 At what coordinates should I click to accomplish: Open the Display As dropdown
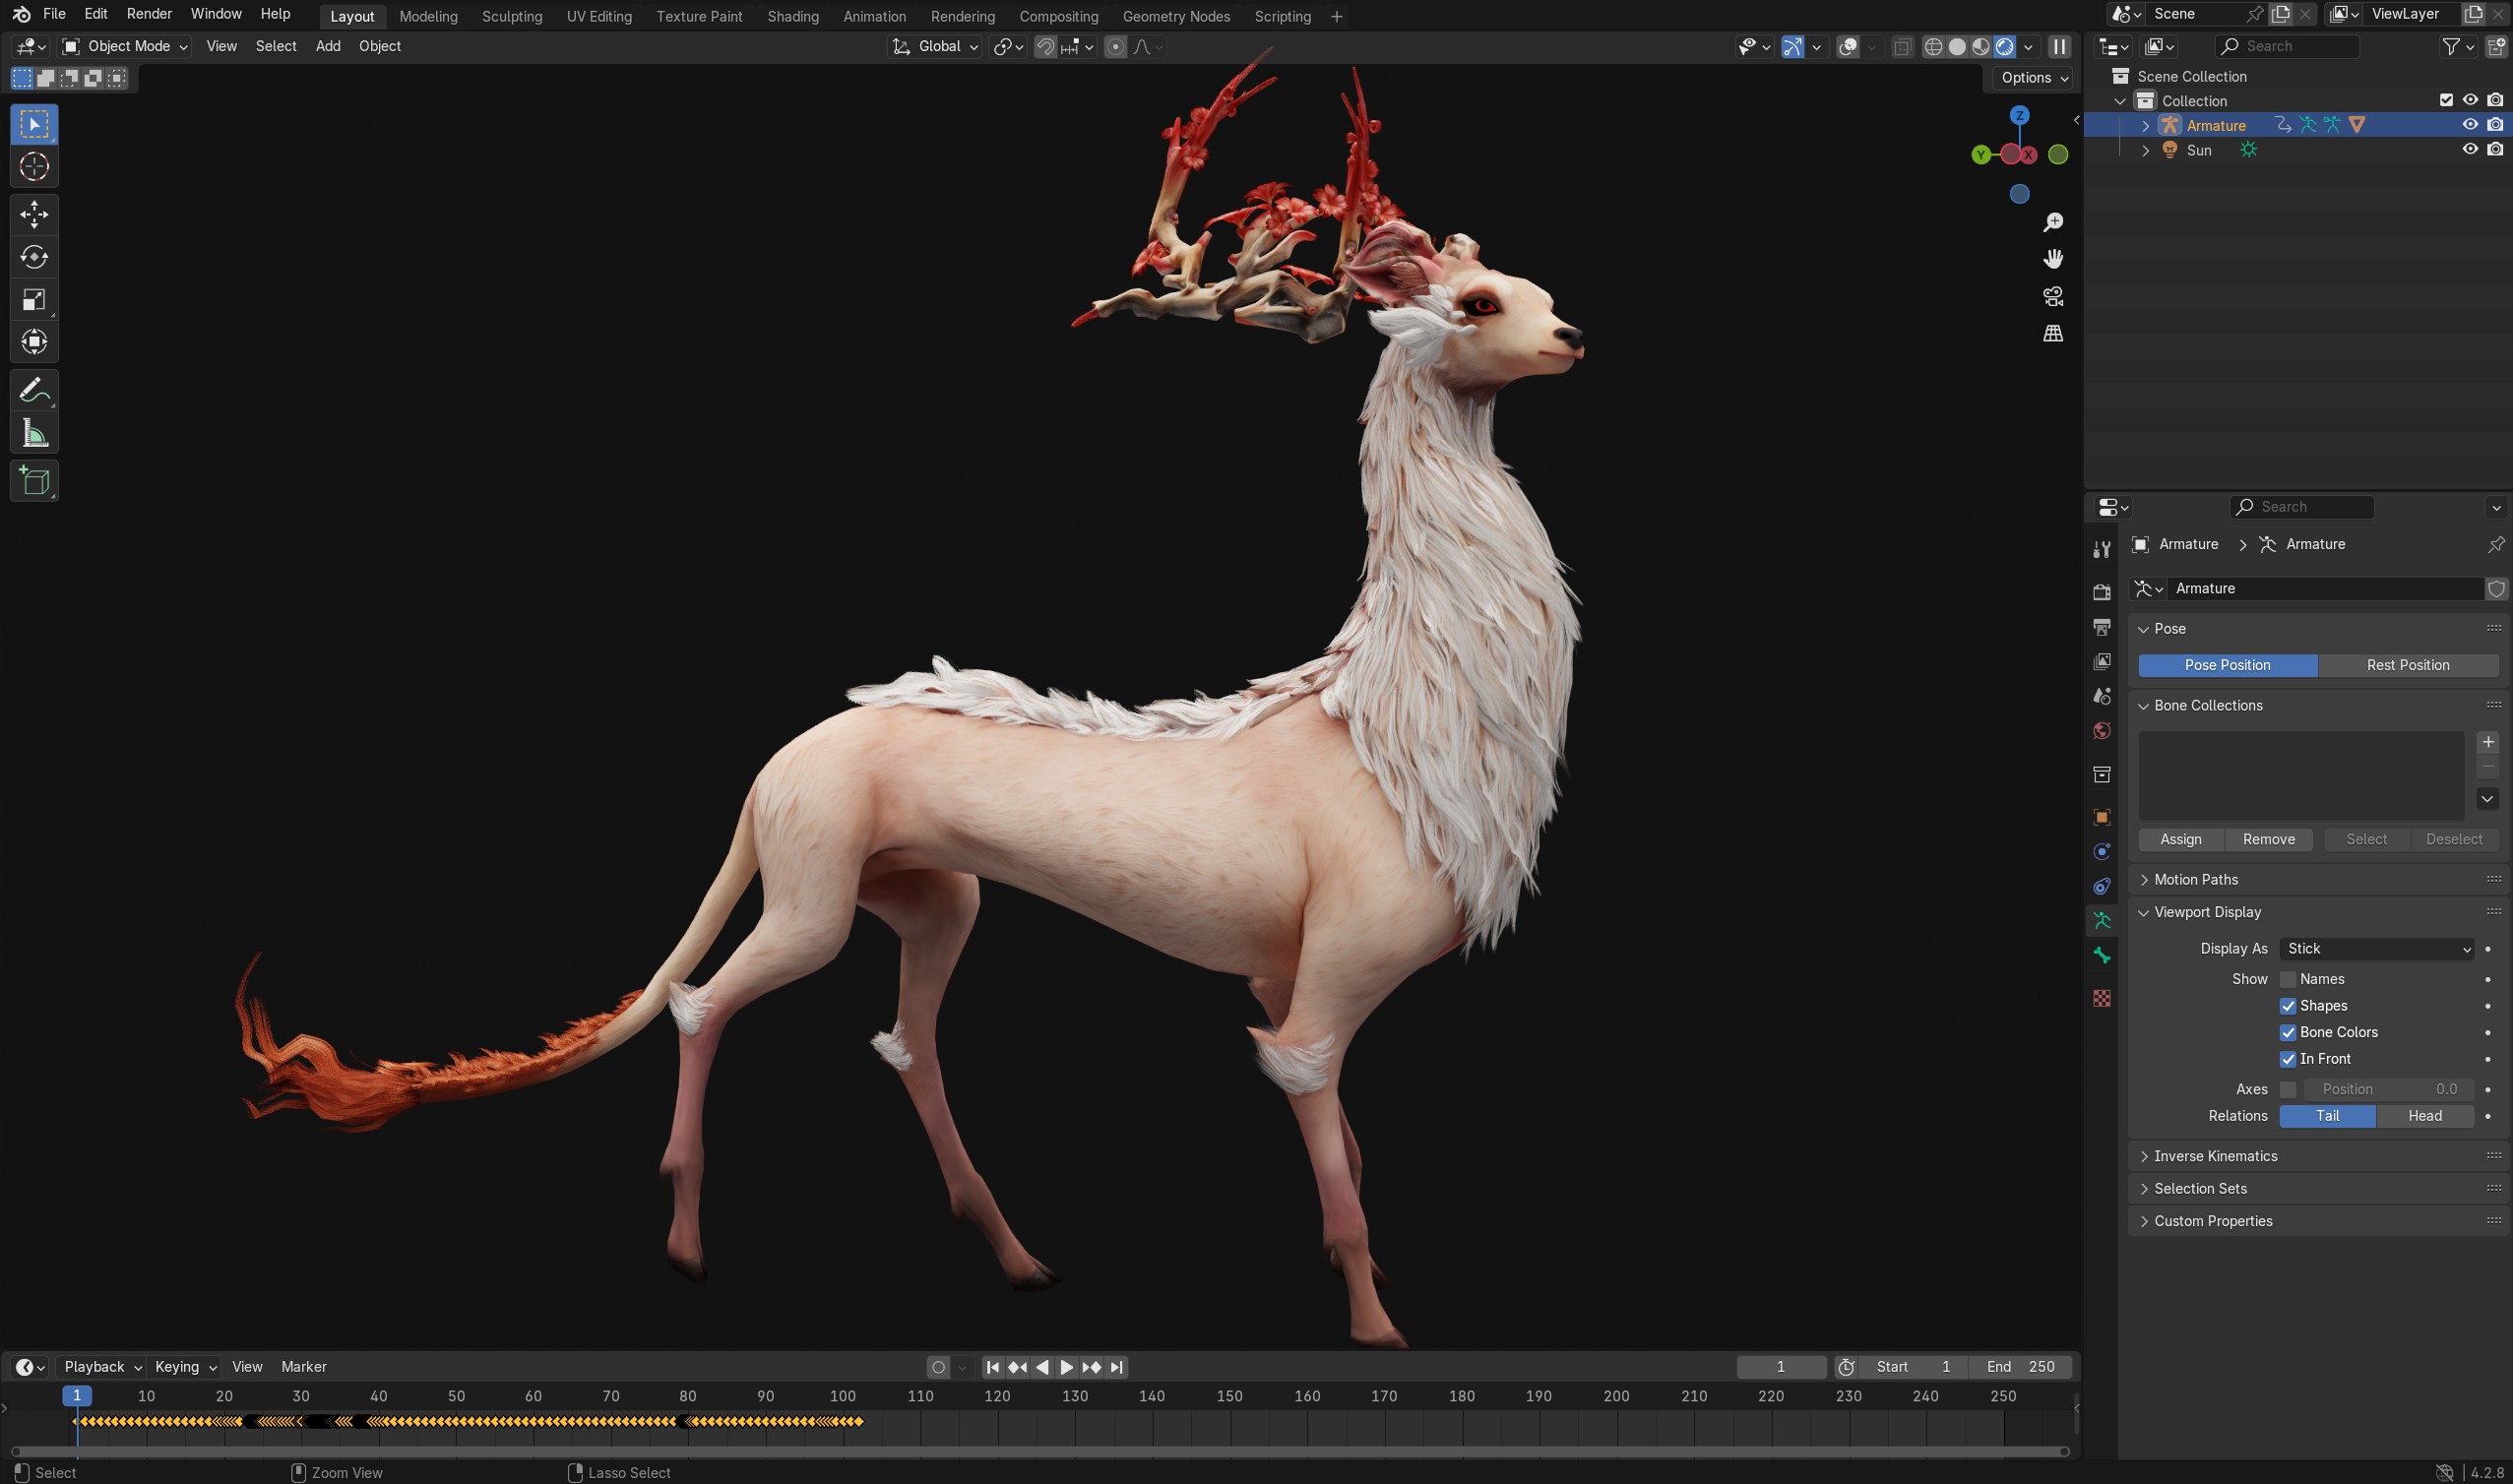[x=2376, y=948]
